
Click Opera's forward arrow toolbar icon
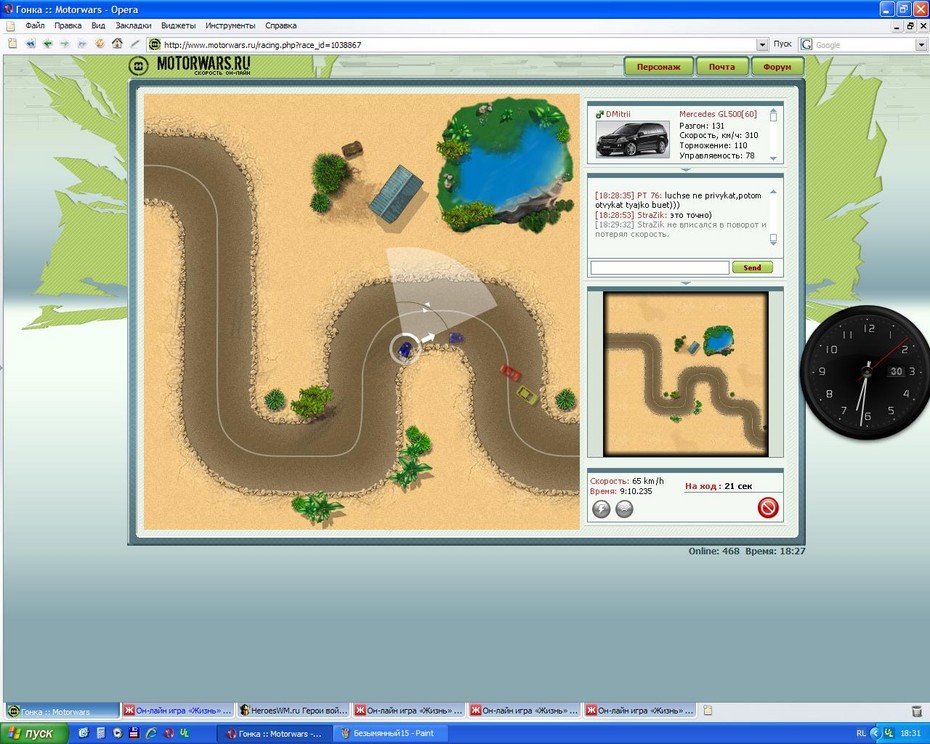pos(65,44)
